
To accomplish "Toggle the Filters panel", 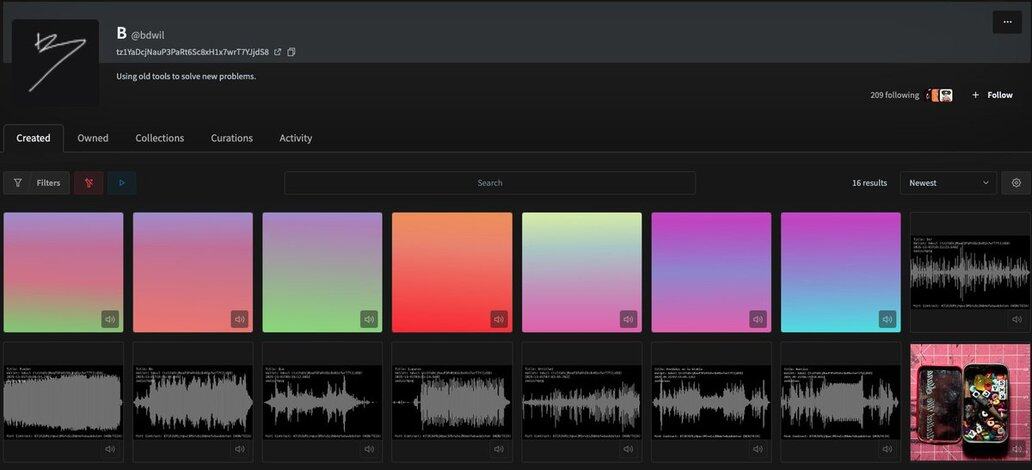I will pyautogui.click(x=38, y=183).
